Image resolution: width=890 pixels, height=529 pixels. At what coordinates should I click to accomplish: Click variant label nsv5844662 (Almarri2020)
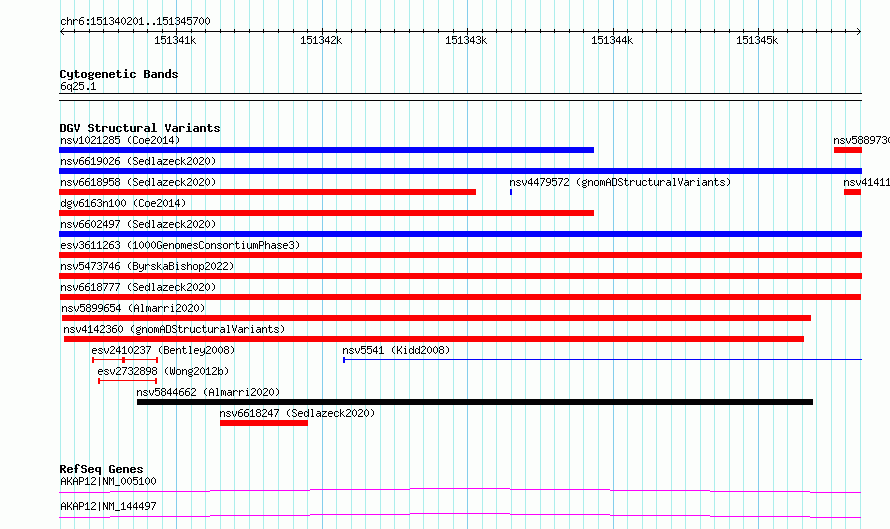tap(208, 392)
